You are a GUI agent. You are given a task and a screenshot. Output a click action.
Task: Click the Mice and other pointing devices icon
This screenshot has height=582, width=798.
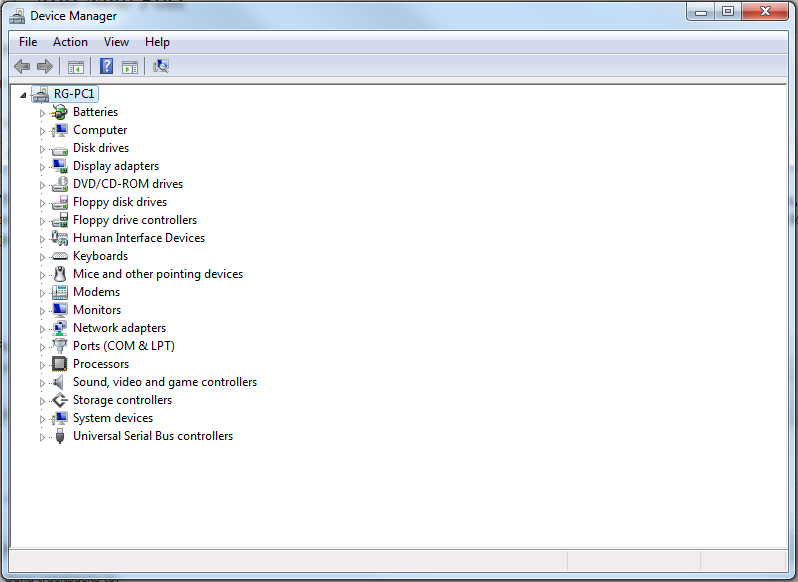(60, 274)
